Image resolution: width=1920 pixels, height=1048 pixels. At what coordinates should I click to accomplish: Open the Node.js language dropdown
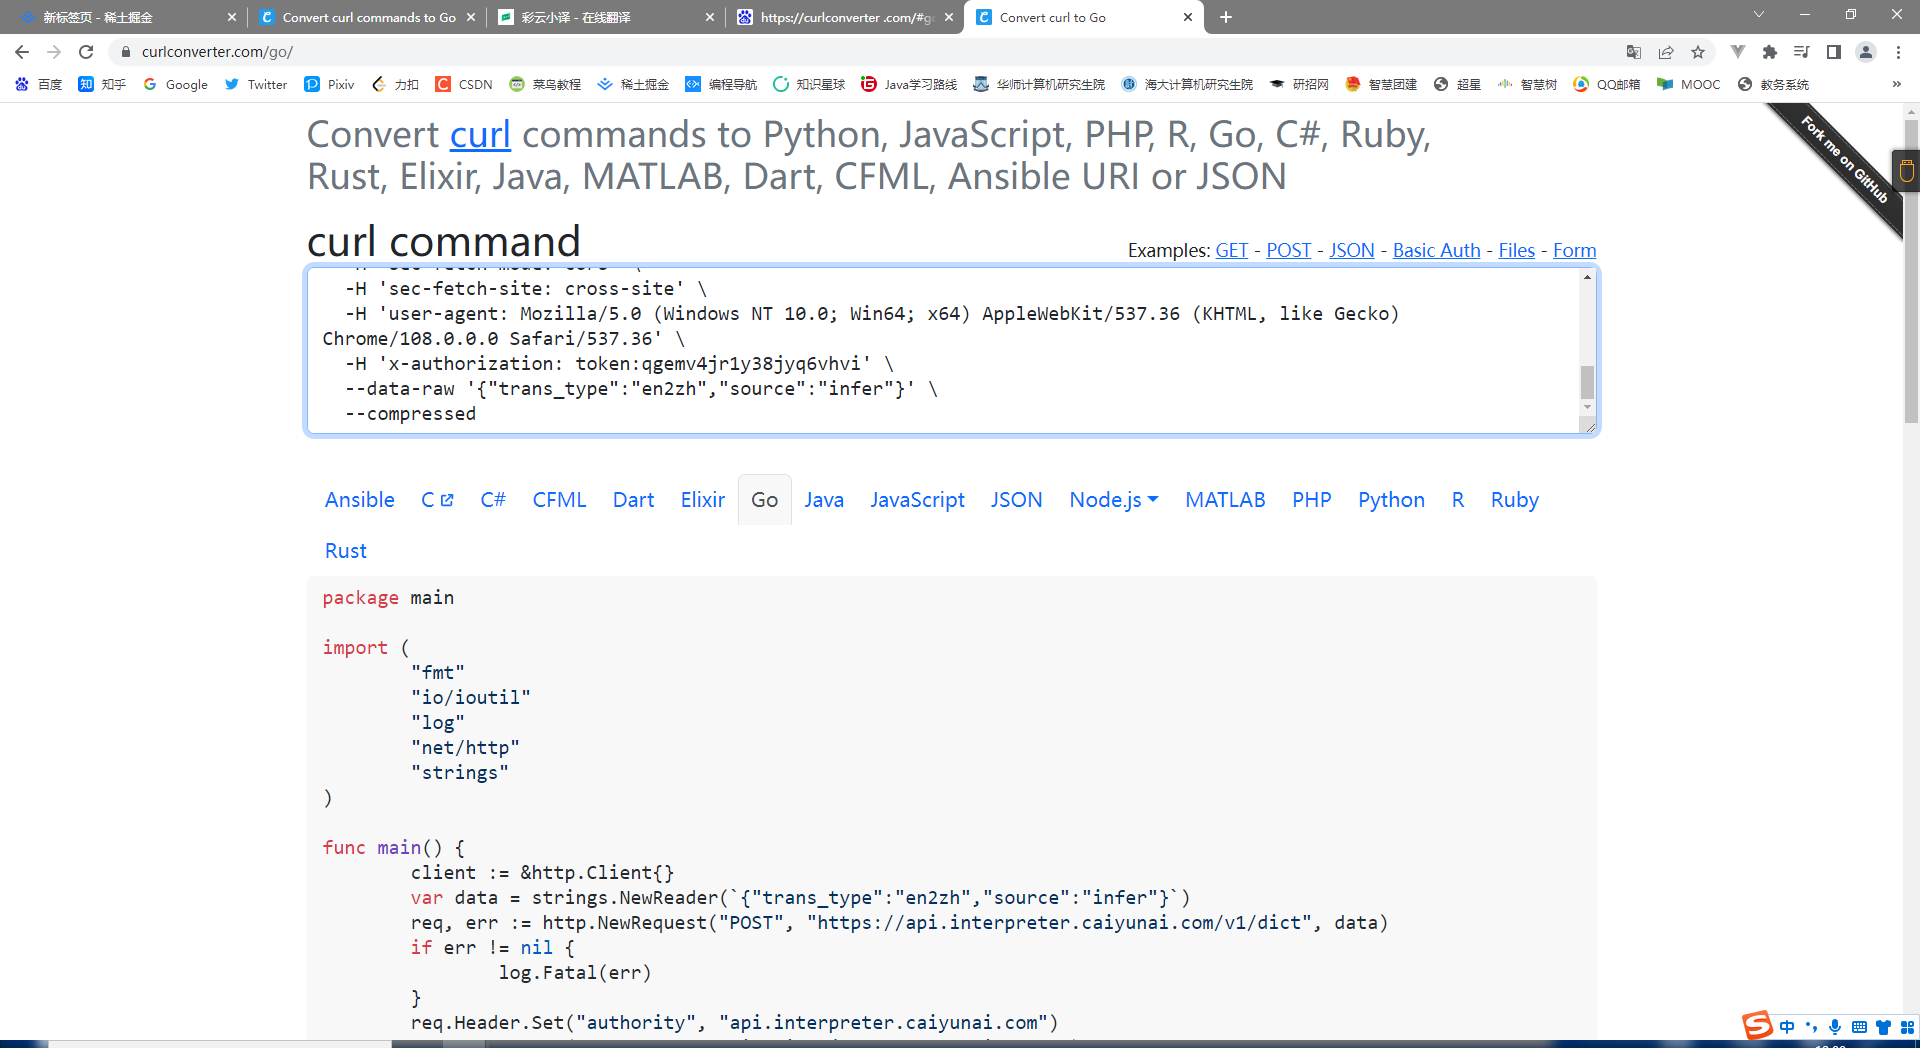pyautogui.click(x=1113, y=499)
